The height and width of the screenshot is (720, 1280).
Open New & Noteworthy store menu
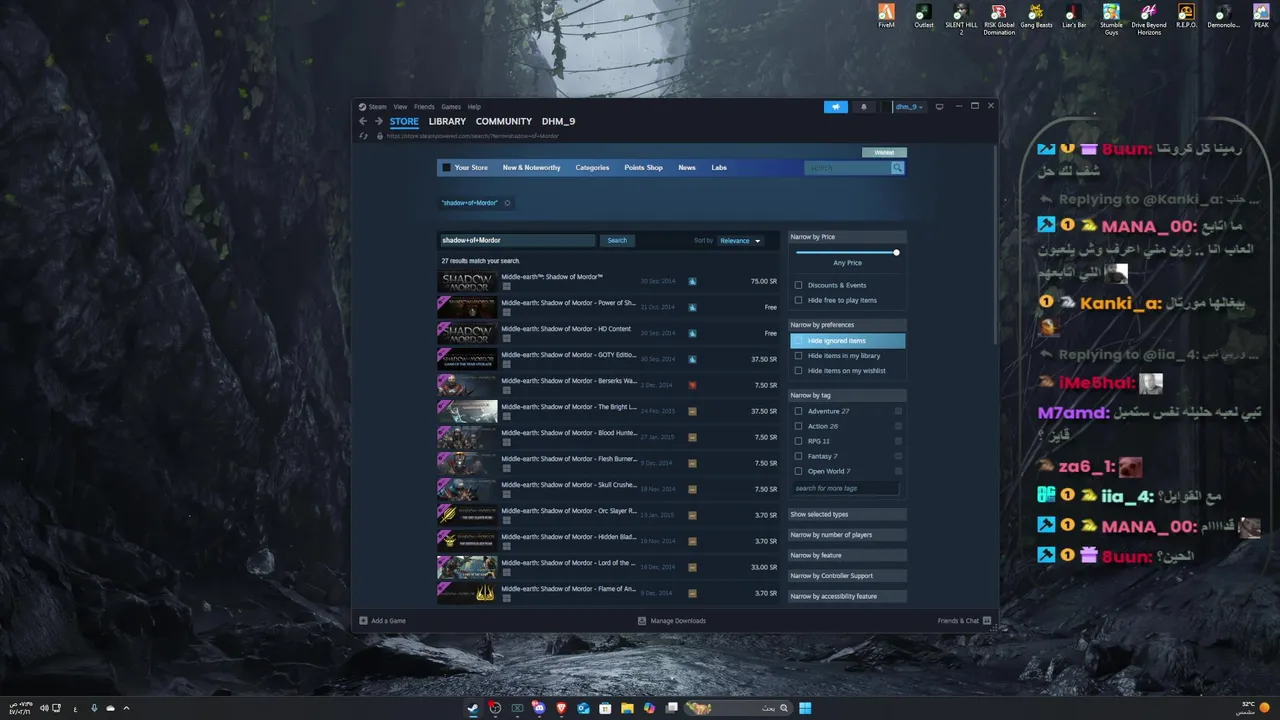click(x=531, y=168)
